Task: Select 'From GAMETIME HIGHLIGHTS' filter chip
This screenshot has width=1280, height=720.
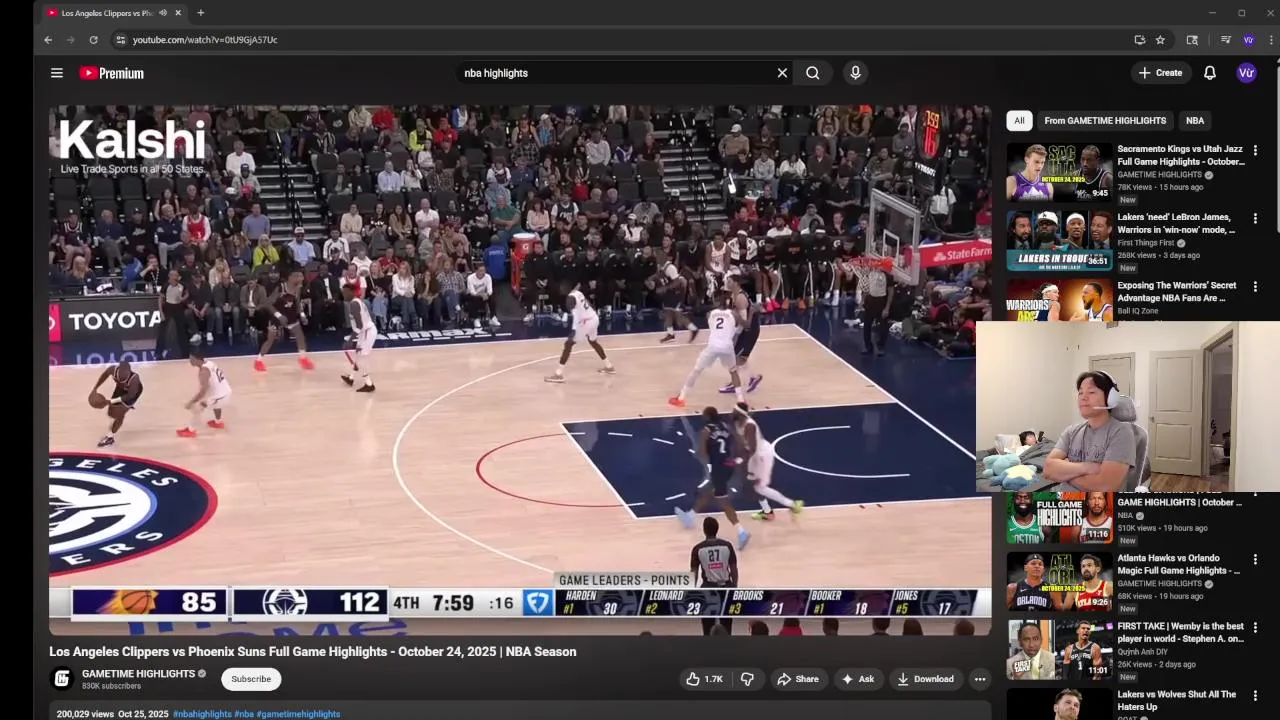Action: coord(1105,120)
